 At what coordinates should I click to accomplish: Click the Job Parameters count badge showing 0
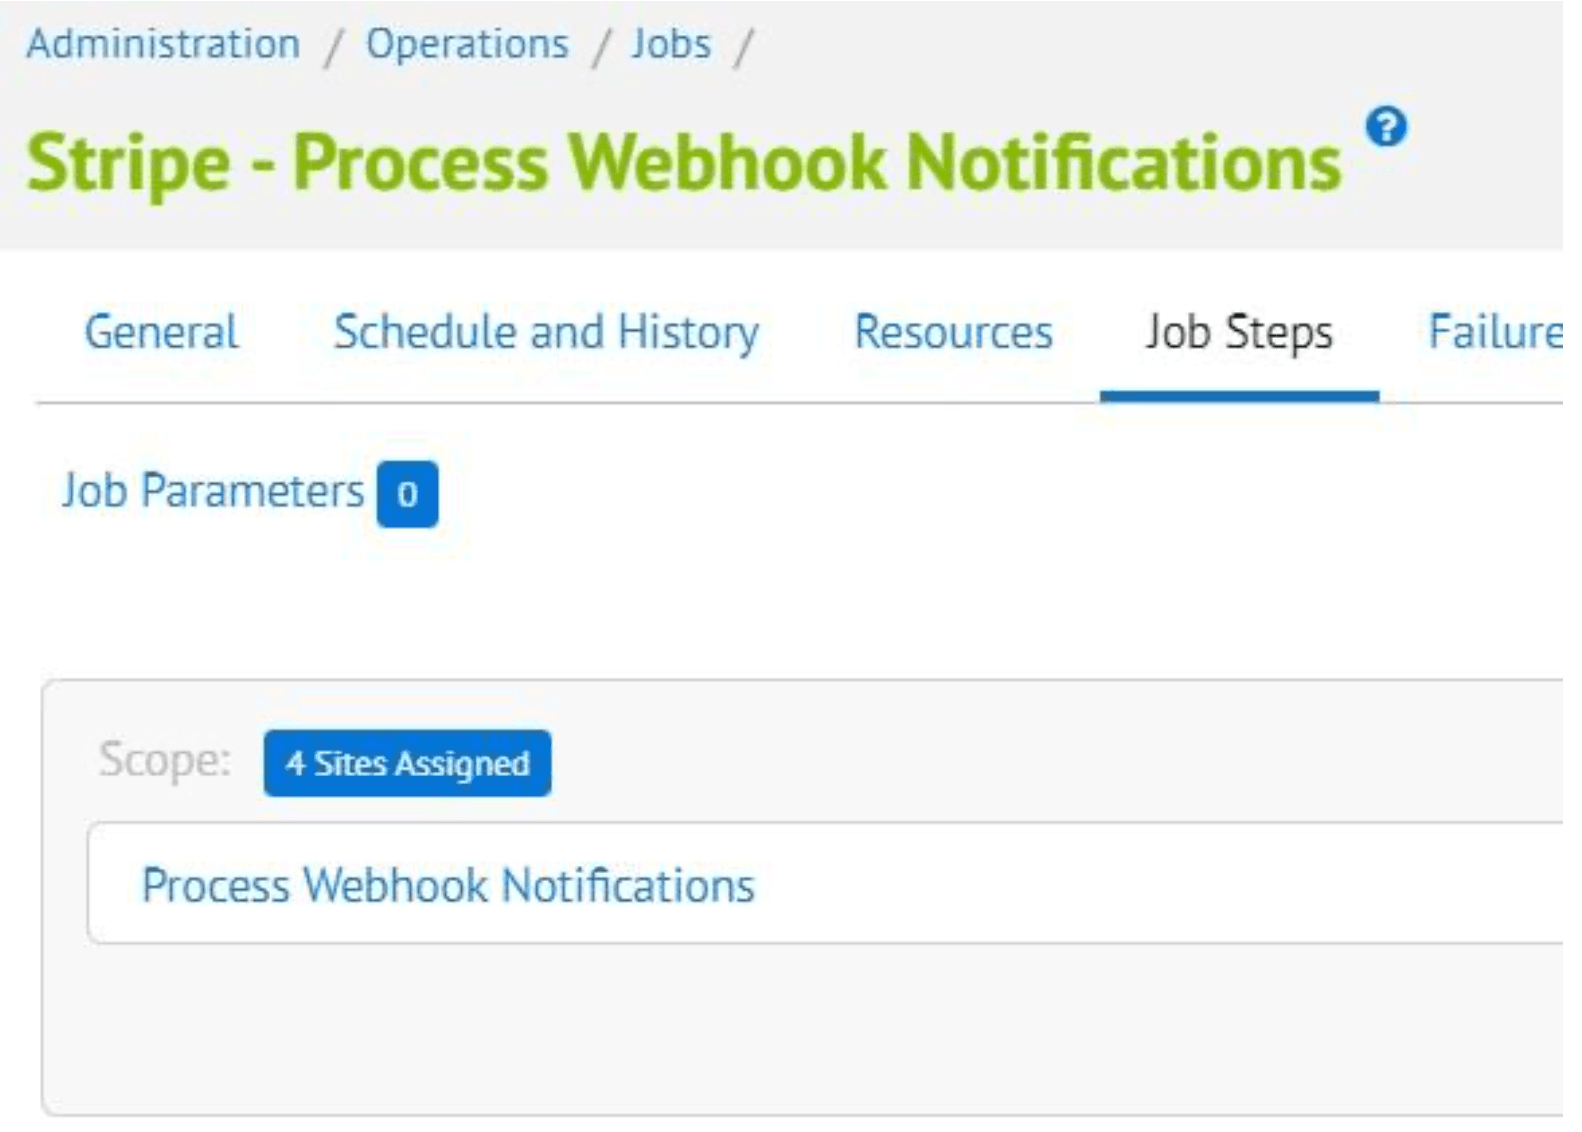click(407, 494)
